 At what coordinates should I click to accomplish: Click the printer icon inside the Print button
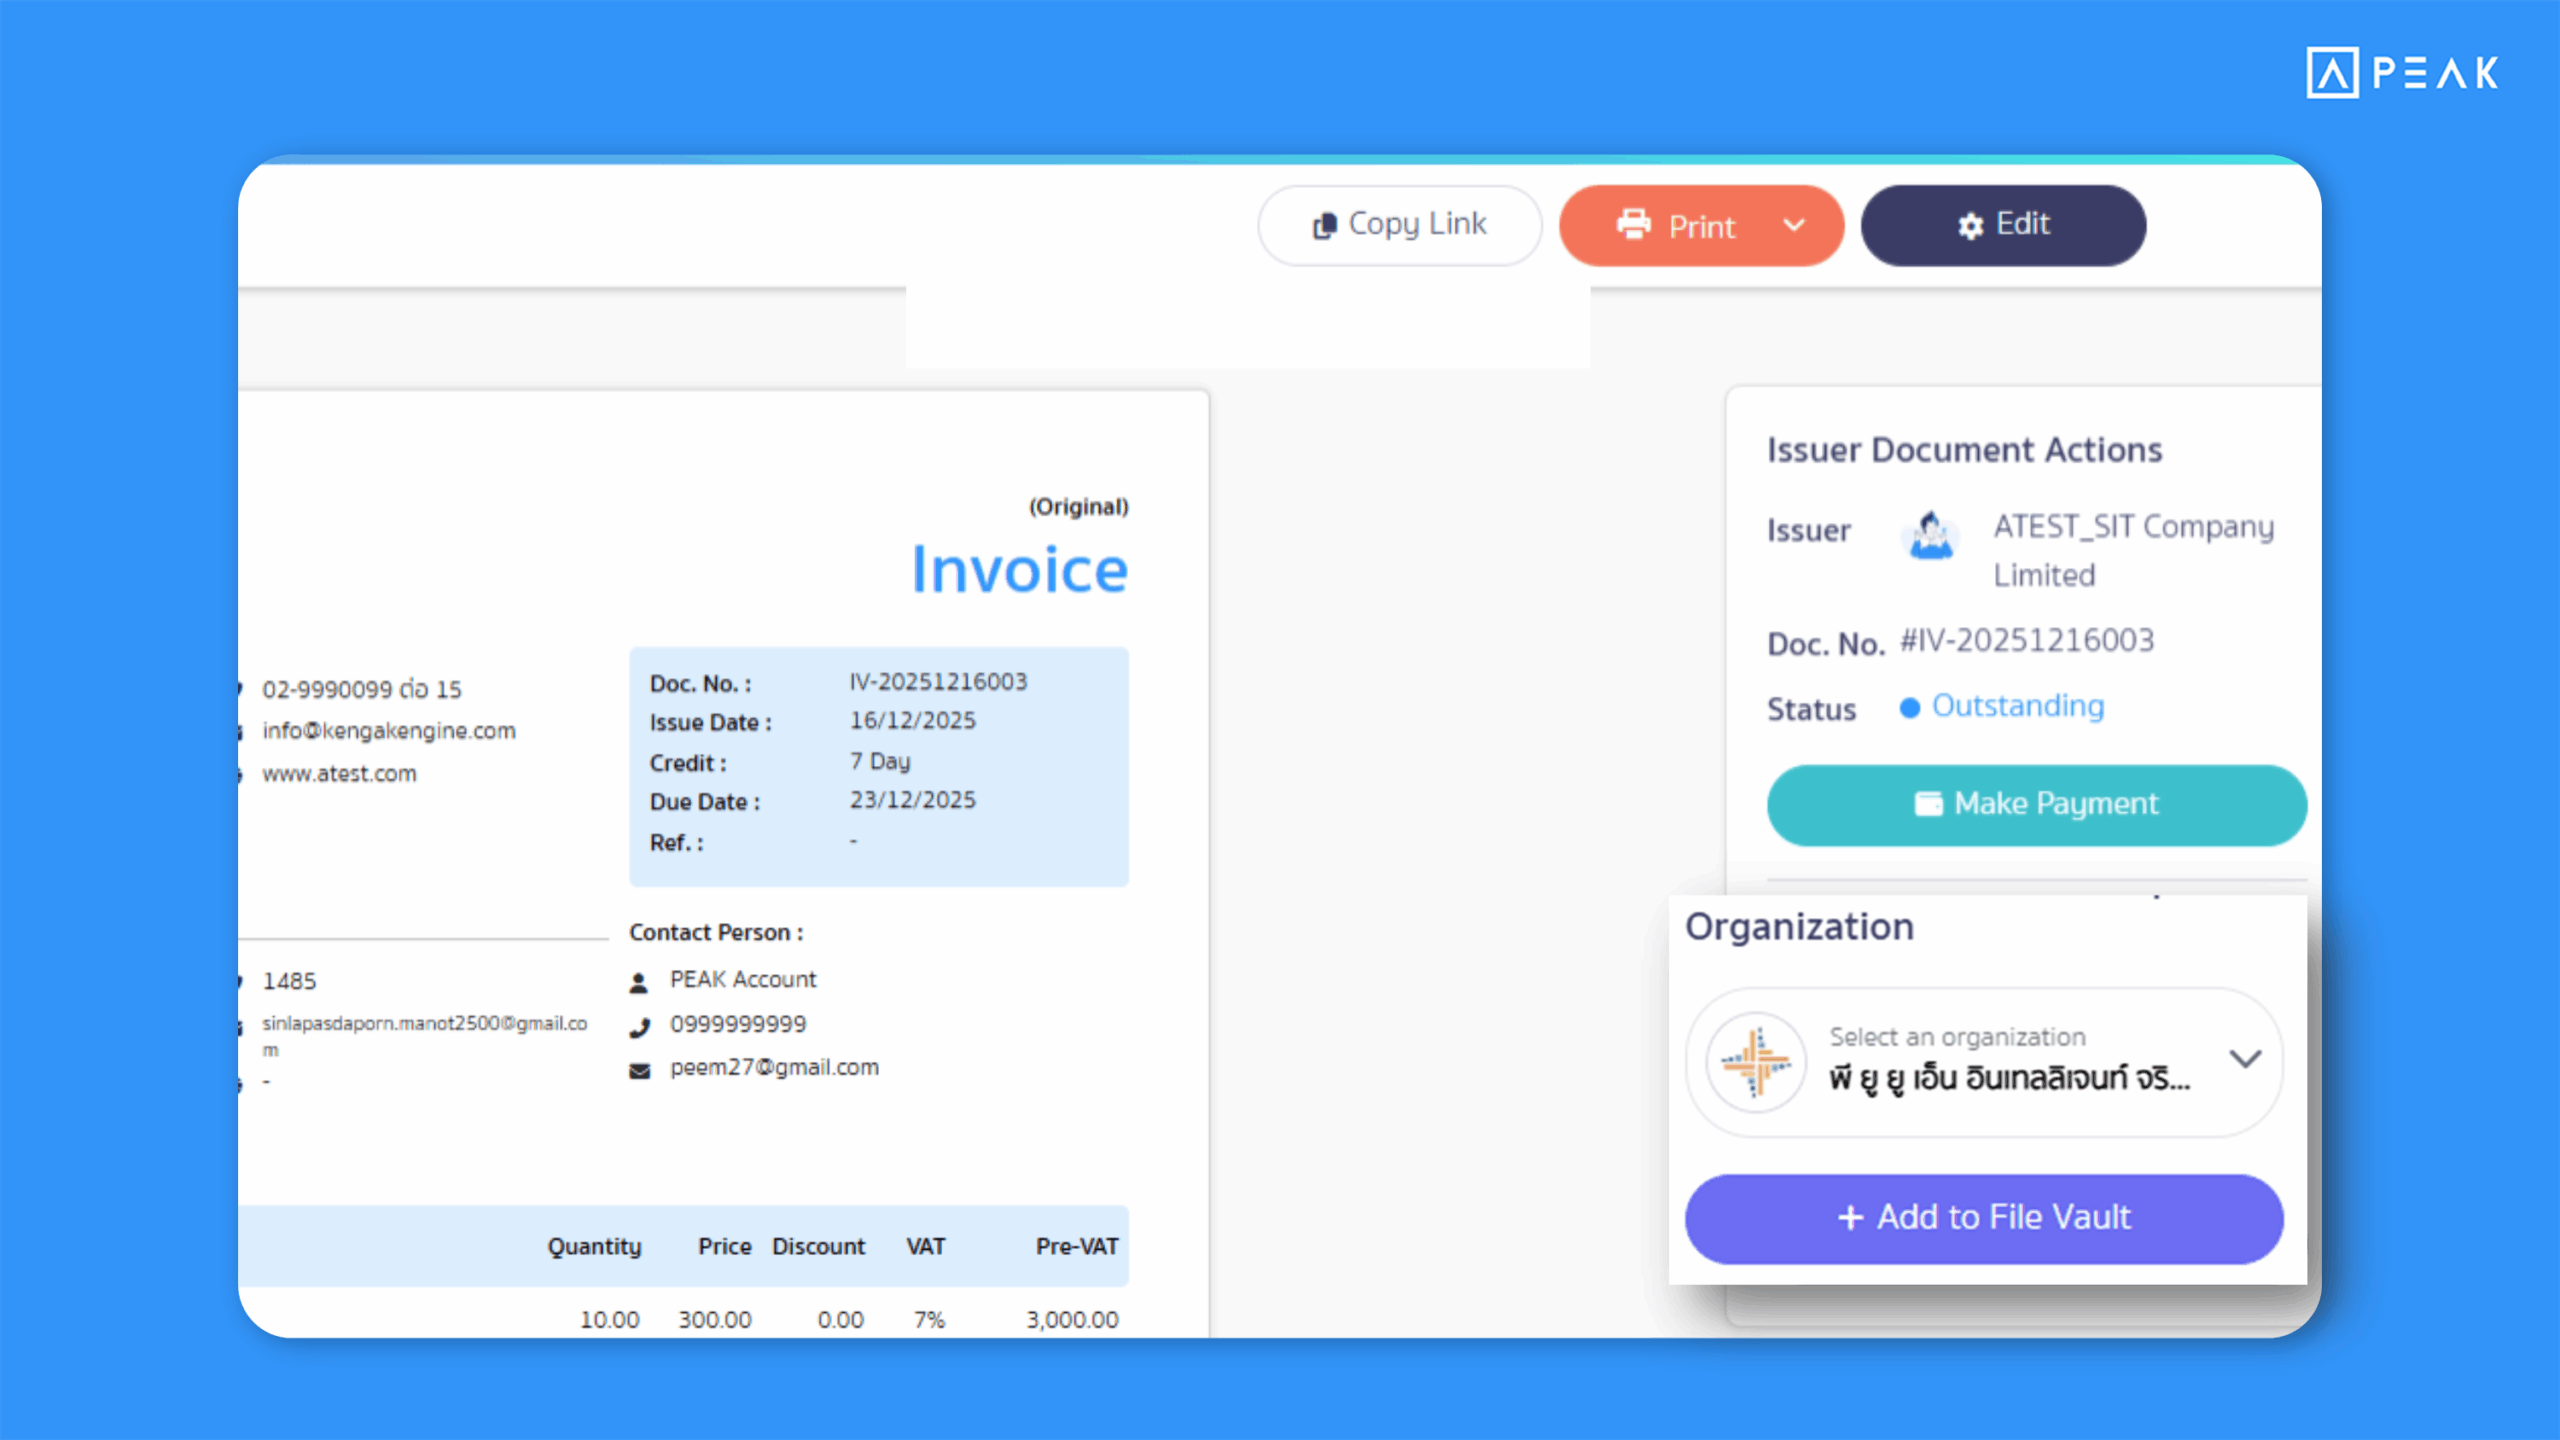point(1634,226)
